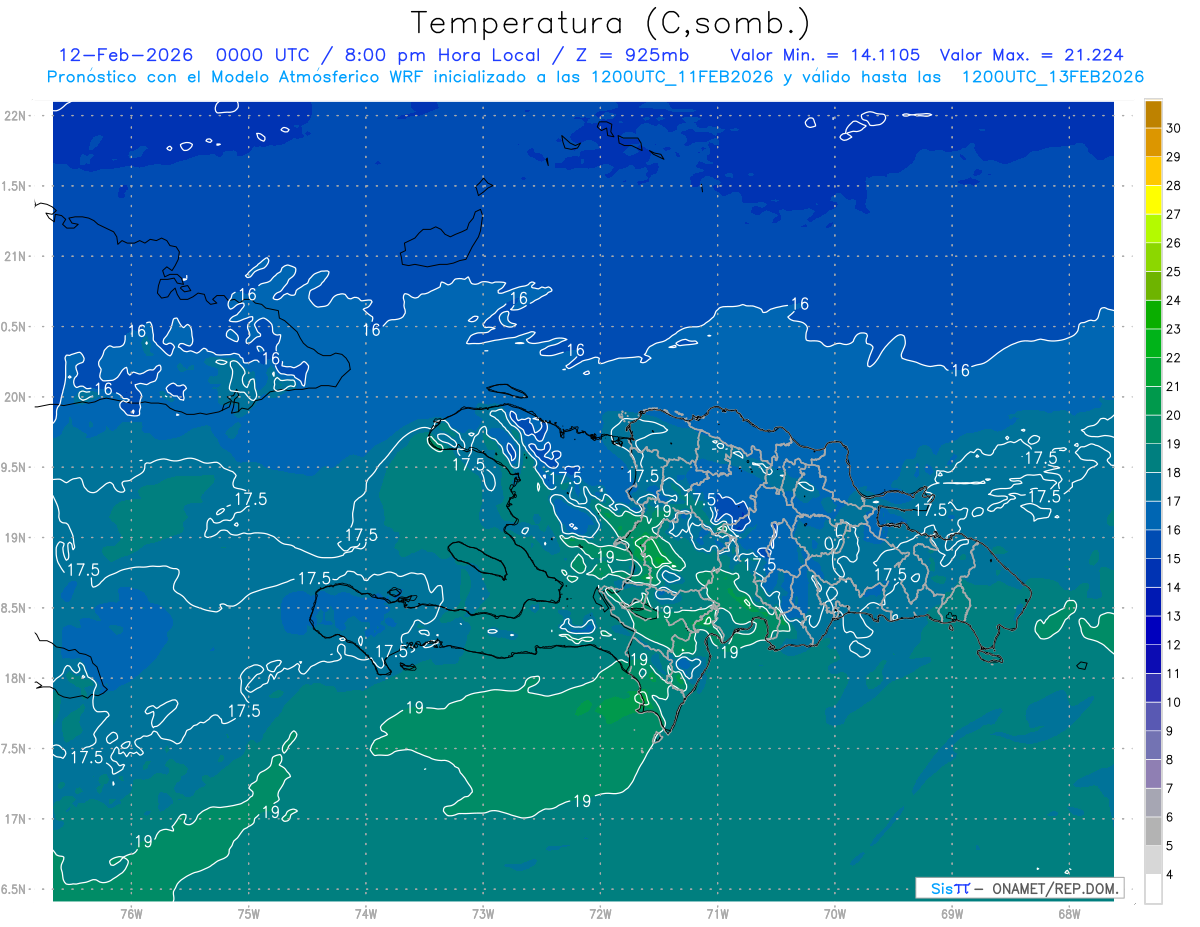Click the '21N' latitude axis label
1200x927 pixels.
[16, 256]
